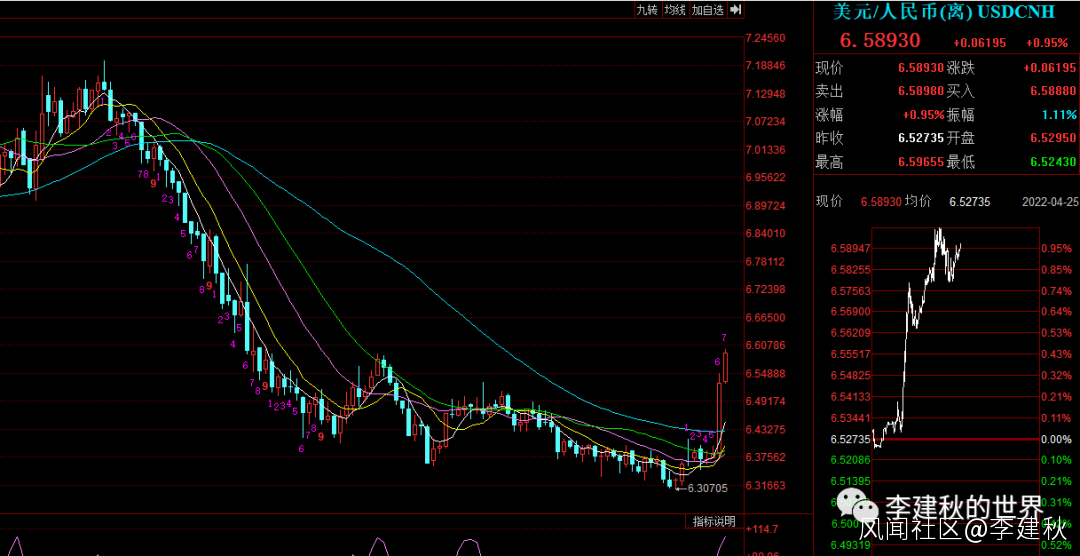Toggle the 均线 moving average lines
This screenshot has width=1080, height=556.
tap(675, 10)
